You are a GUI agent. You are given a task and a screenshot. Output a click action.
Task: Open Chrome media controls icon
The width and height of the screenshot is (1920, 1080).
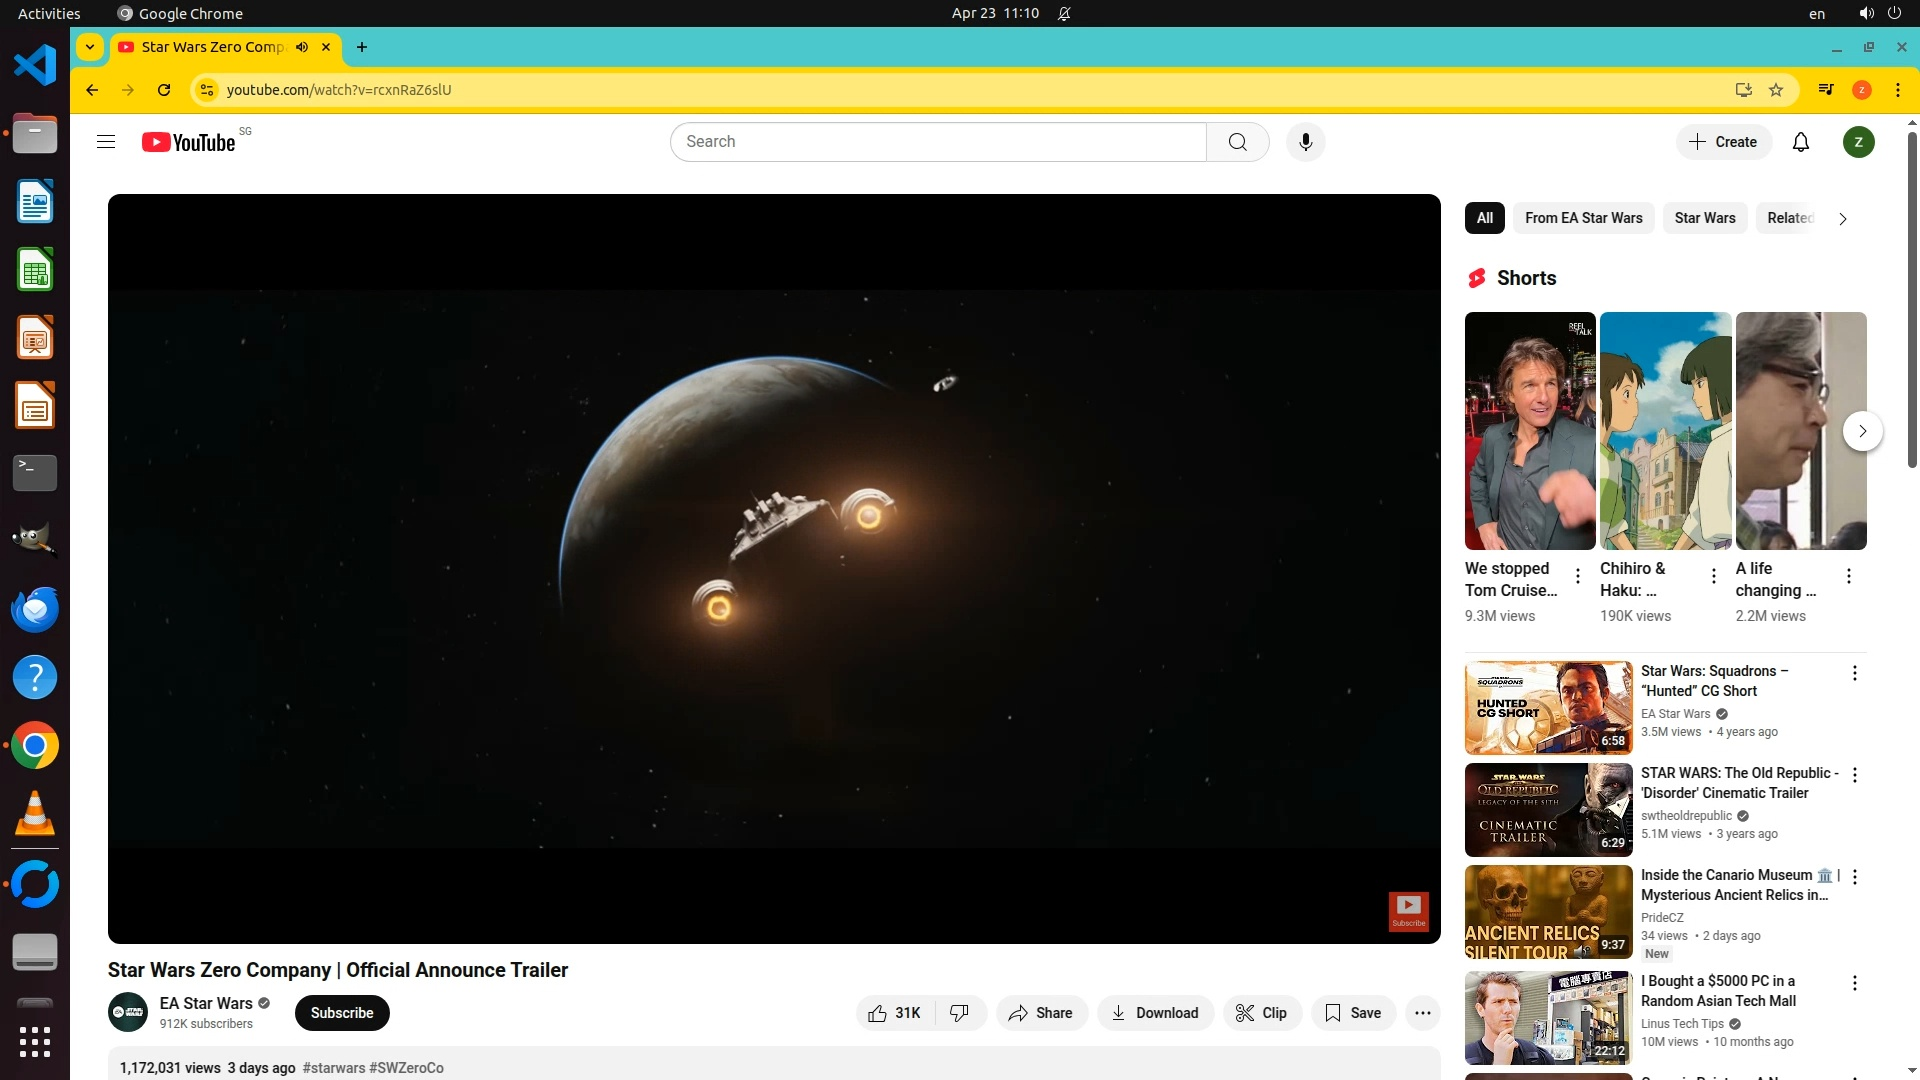1826,90
